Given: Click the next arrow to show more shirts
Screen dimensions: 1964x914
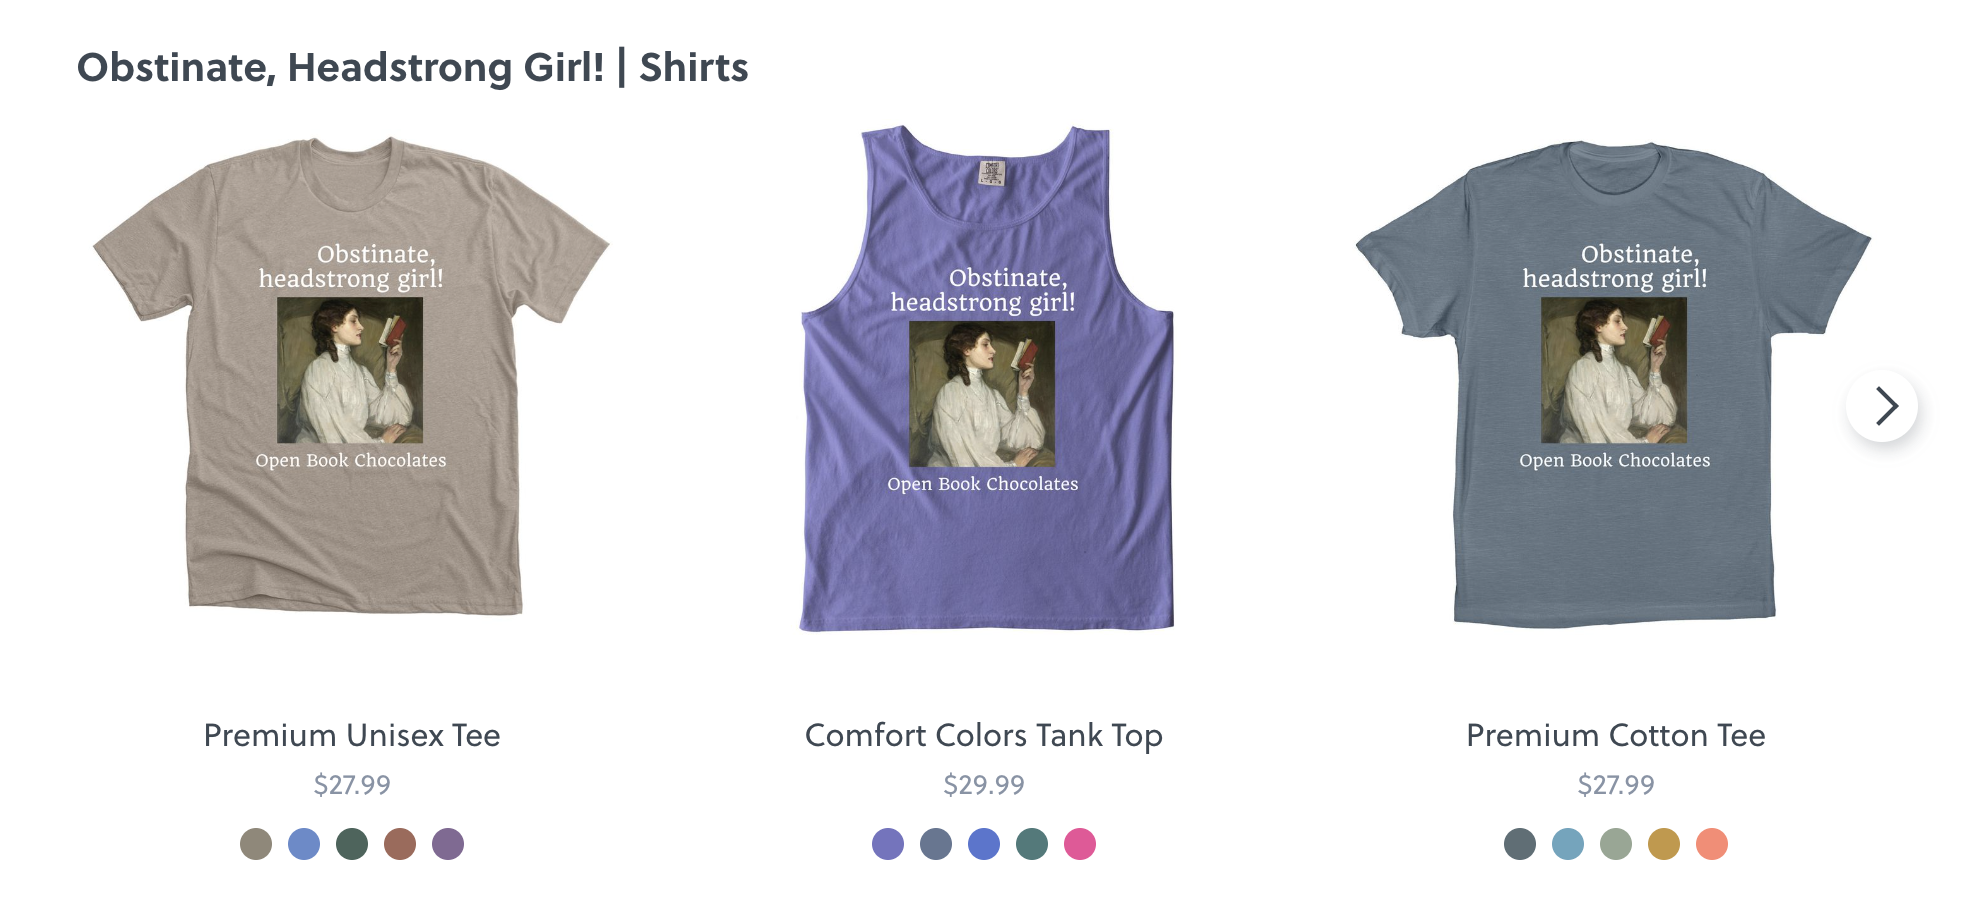Looking at the screenshot, I should point(1882,406).
